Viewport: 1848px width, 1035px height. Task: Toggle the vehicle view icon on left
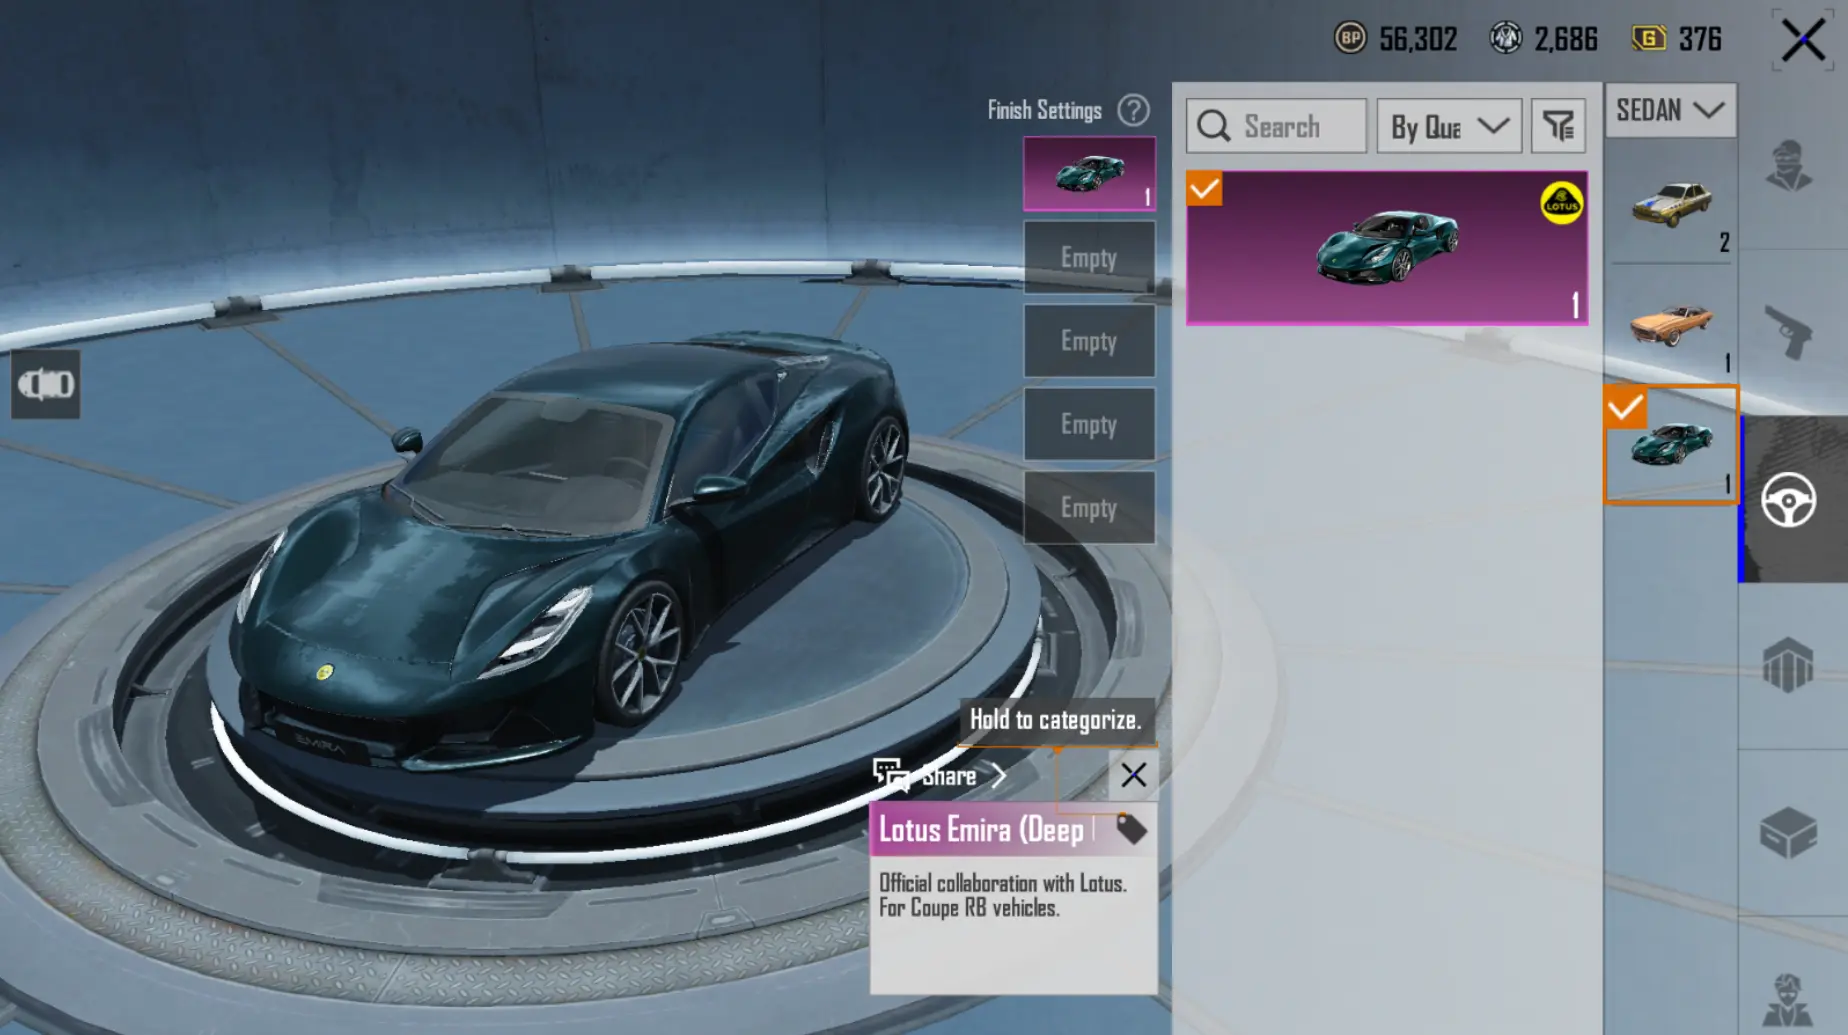coord(45,384)
